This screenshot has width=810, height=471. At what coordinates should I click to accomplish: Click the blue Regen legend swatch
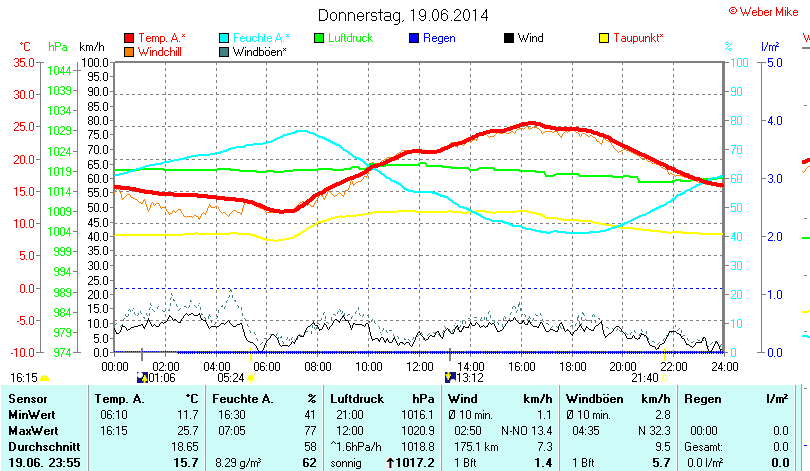click(415, 38)
